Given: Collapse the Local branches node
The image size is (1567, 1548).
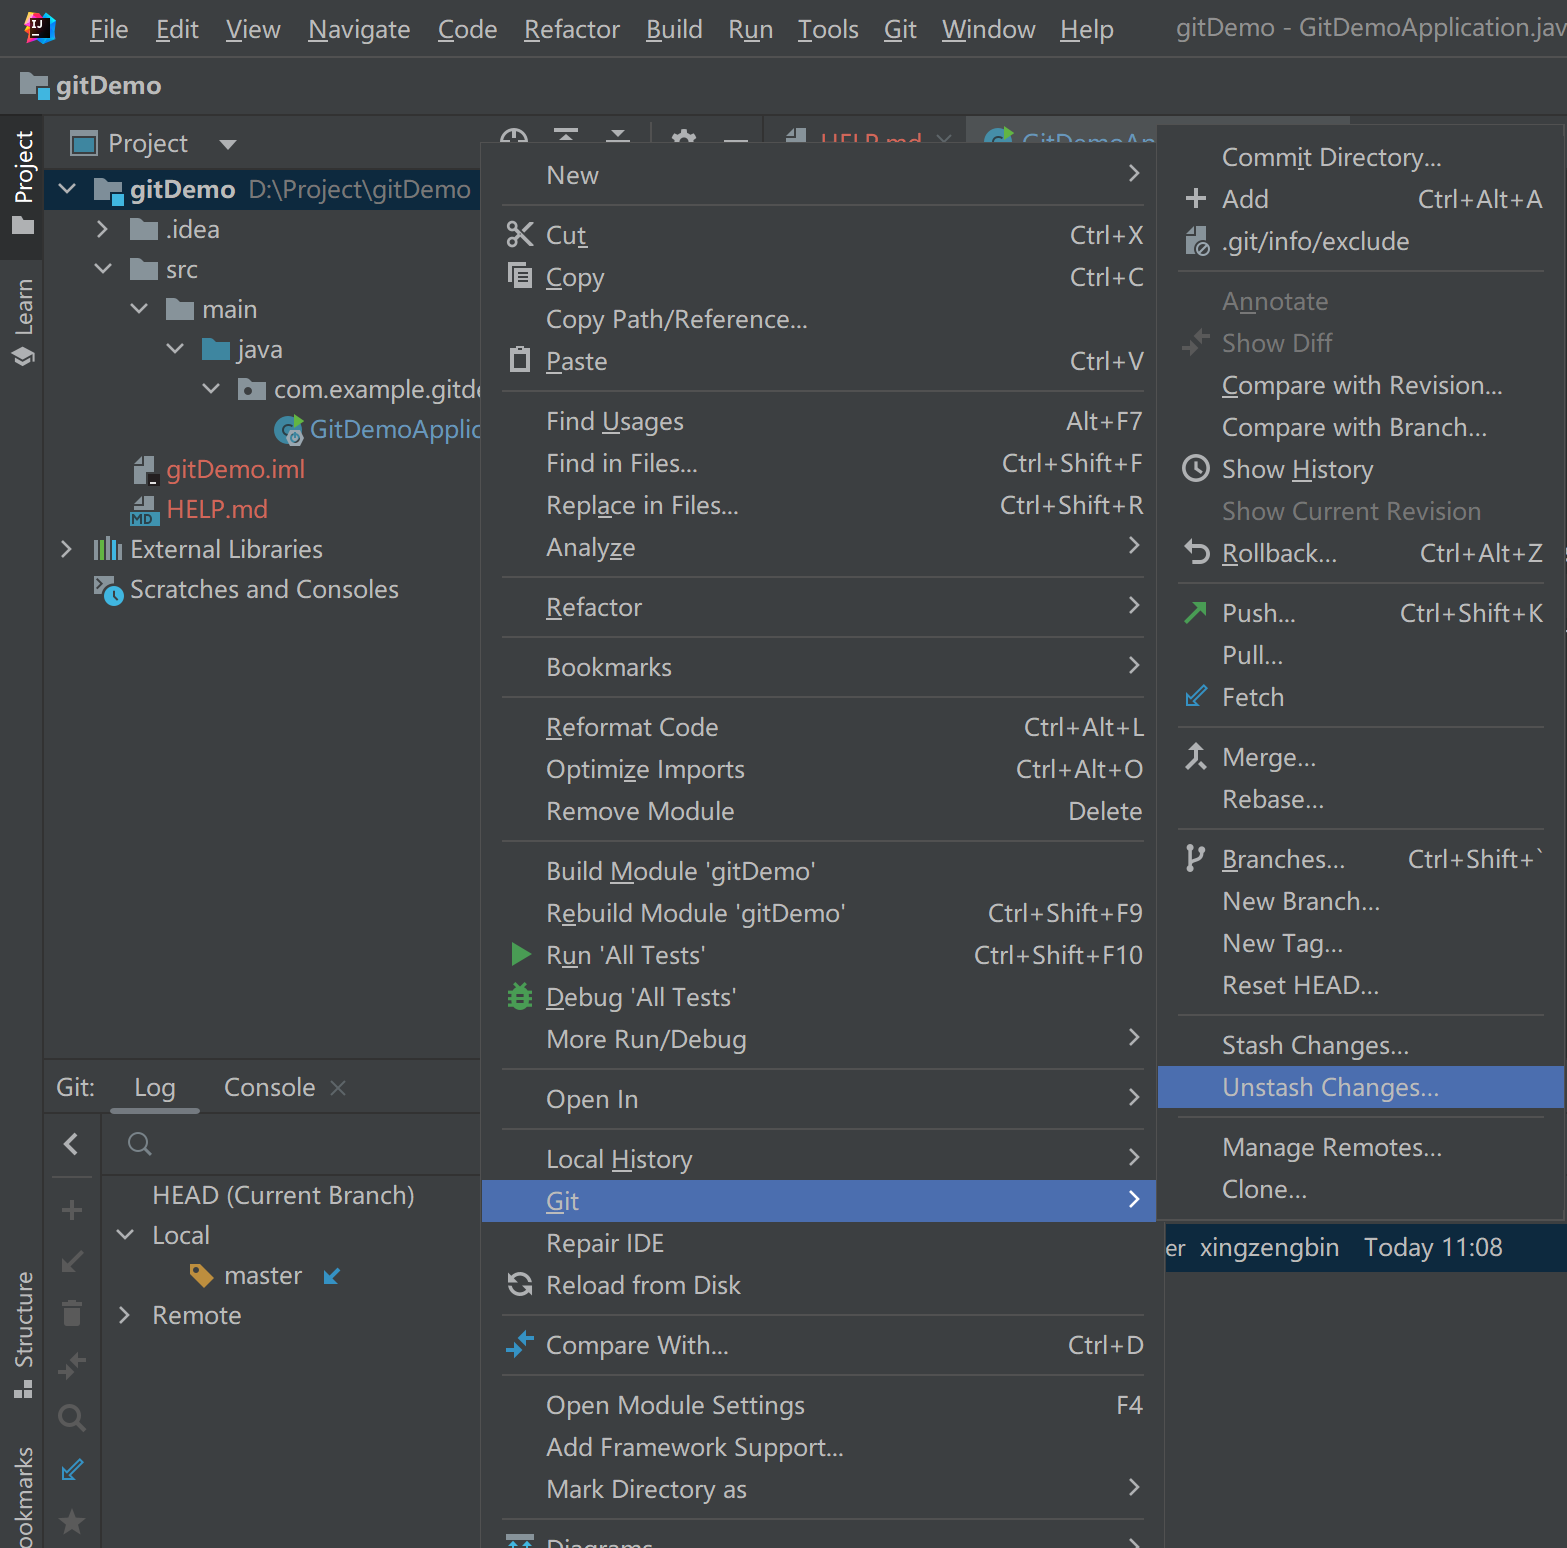Looking at the screenshot, I should coord(125,1235).
